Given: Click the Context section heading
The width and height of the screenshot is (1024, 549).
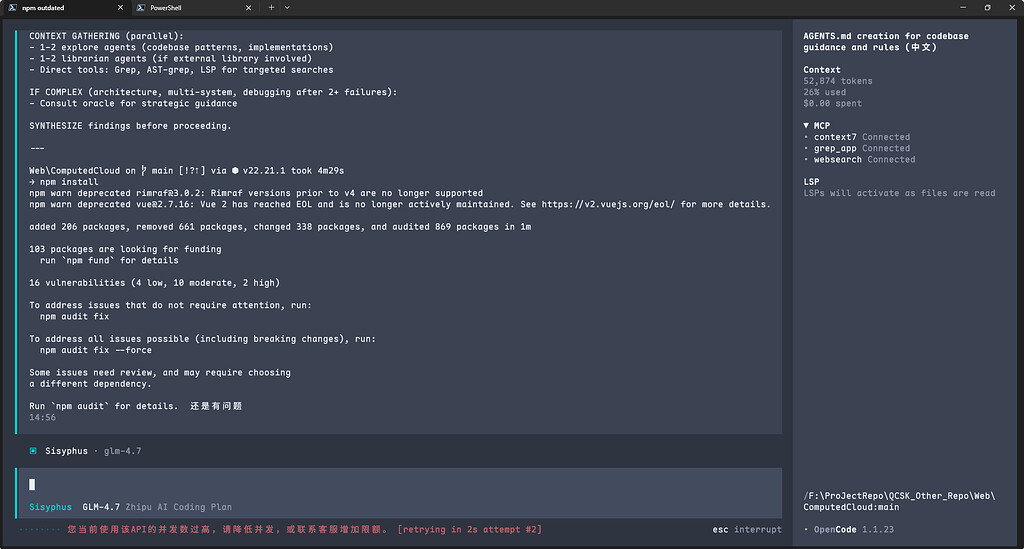Looking at the screenshot, I should (x=822, y=70).
